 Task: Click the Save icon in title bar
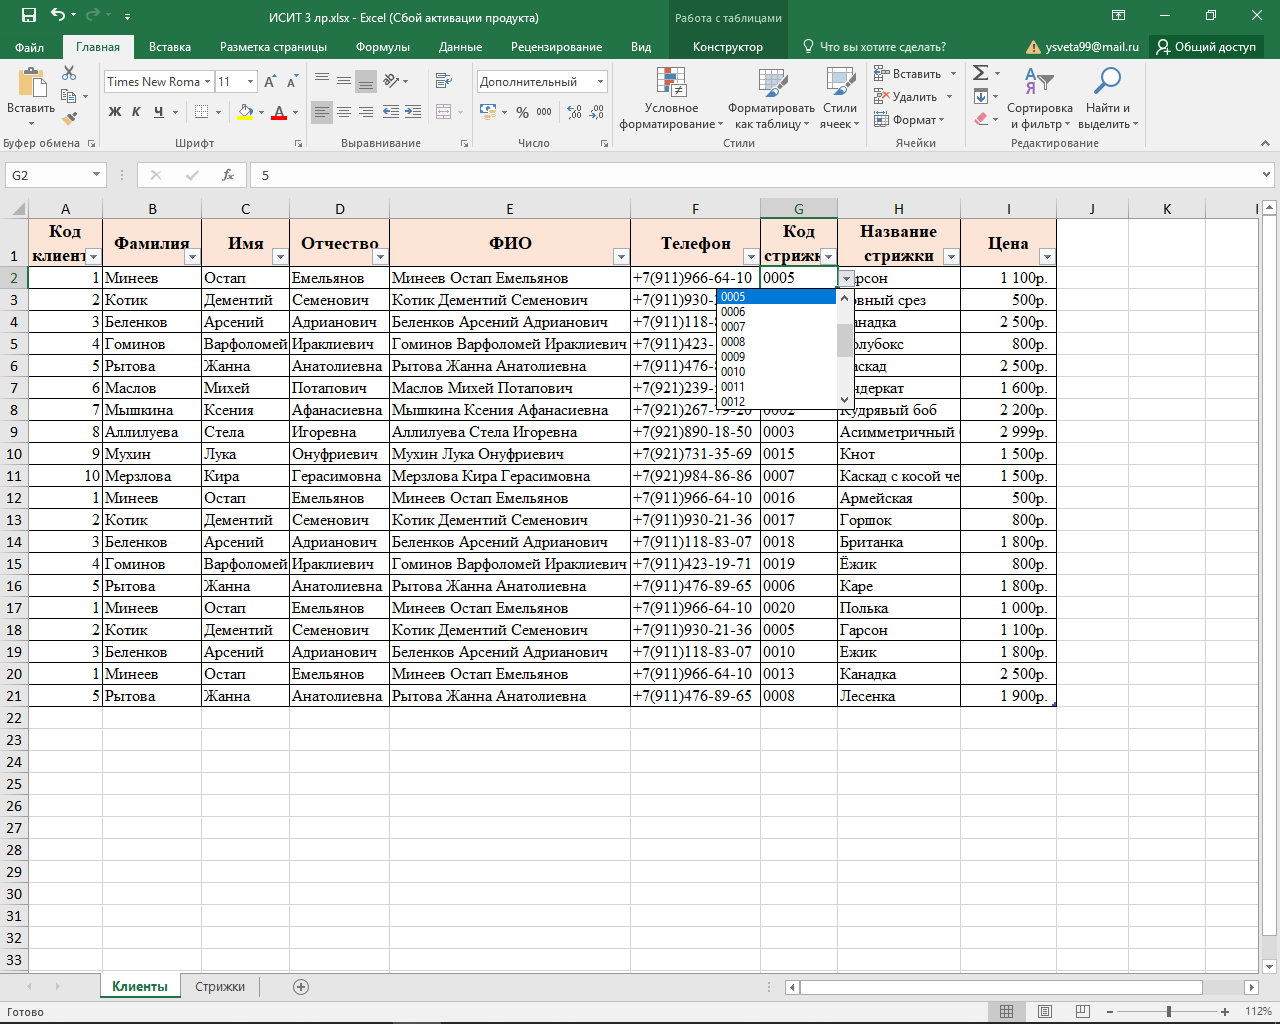point(28,16)
